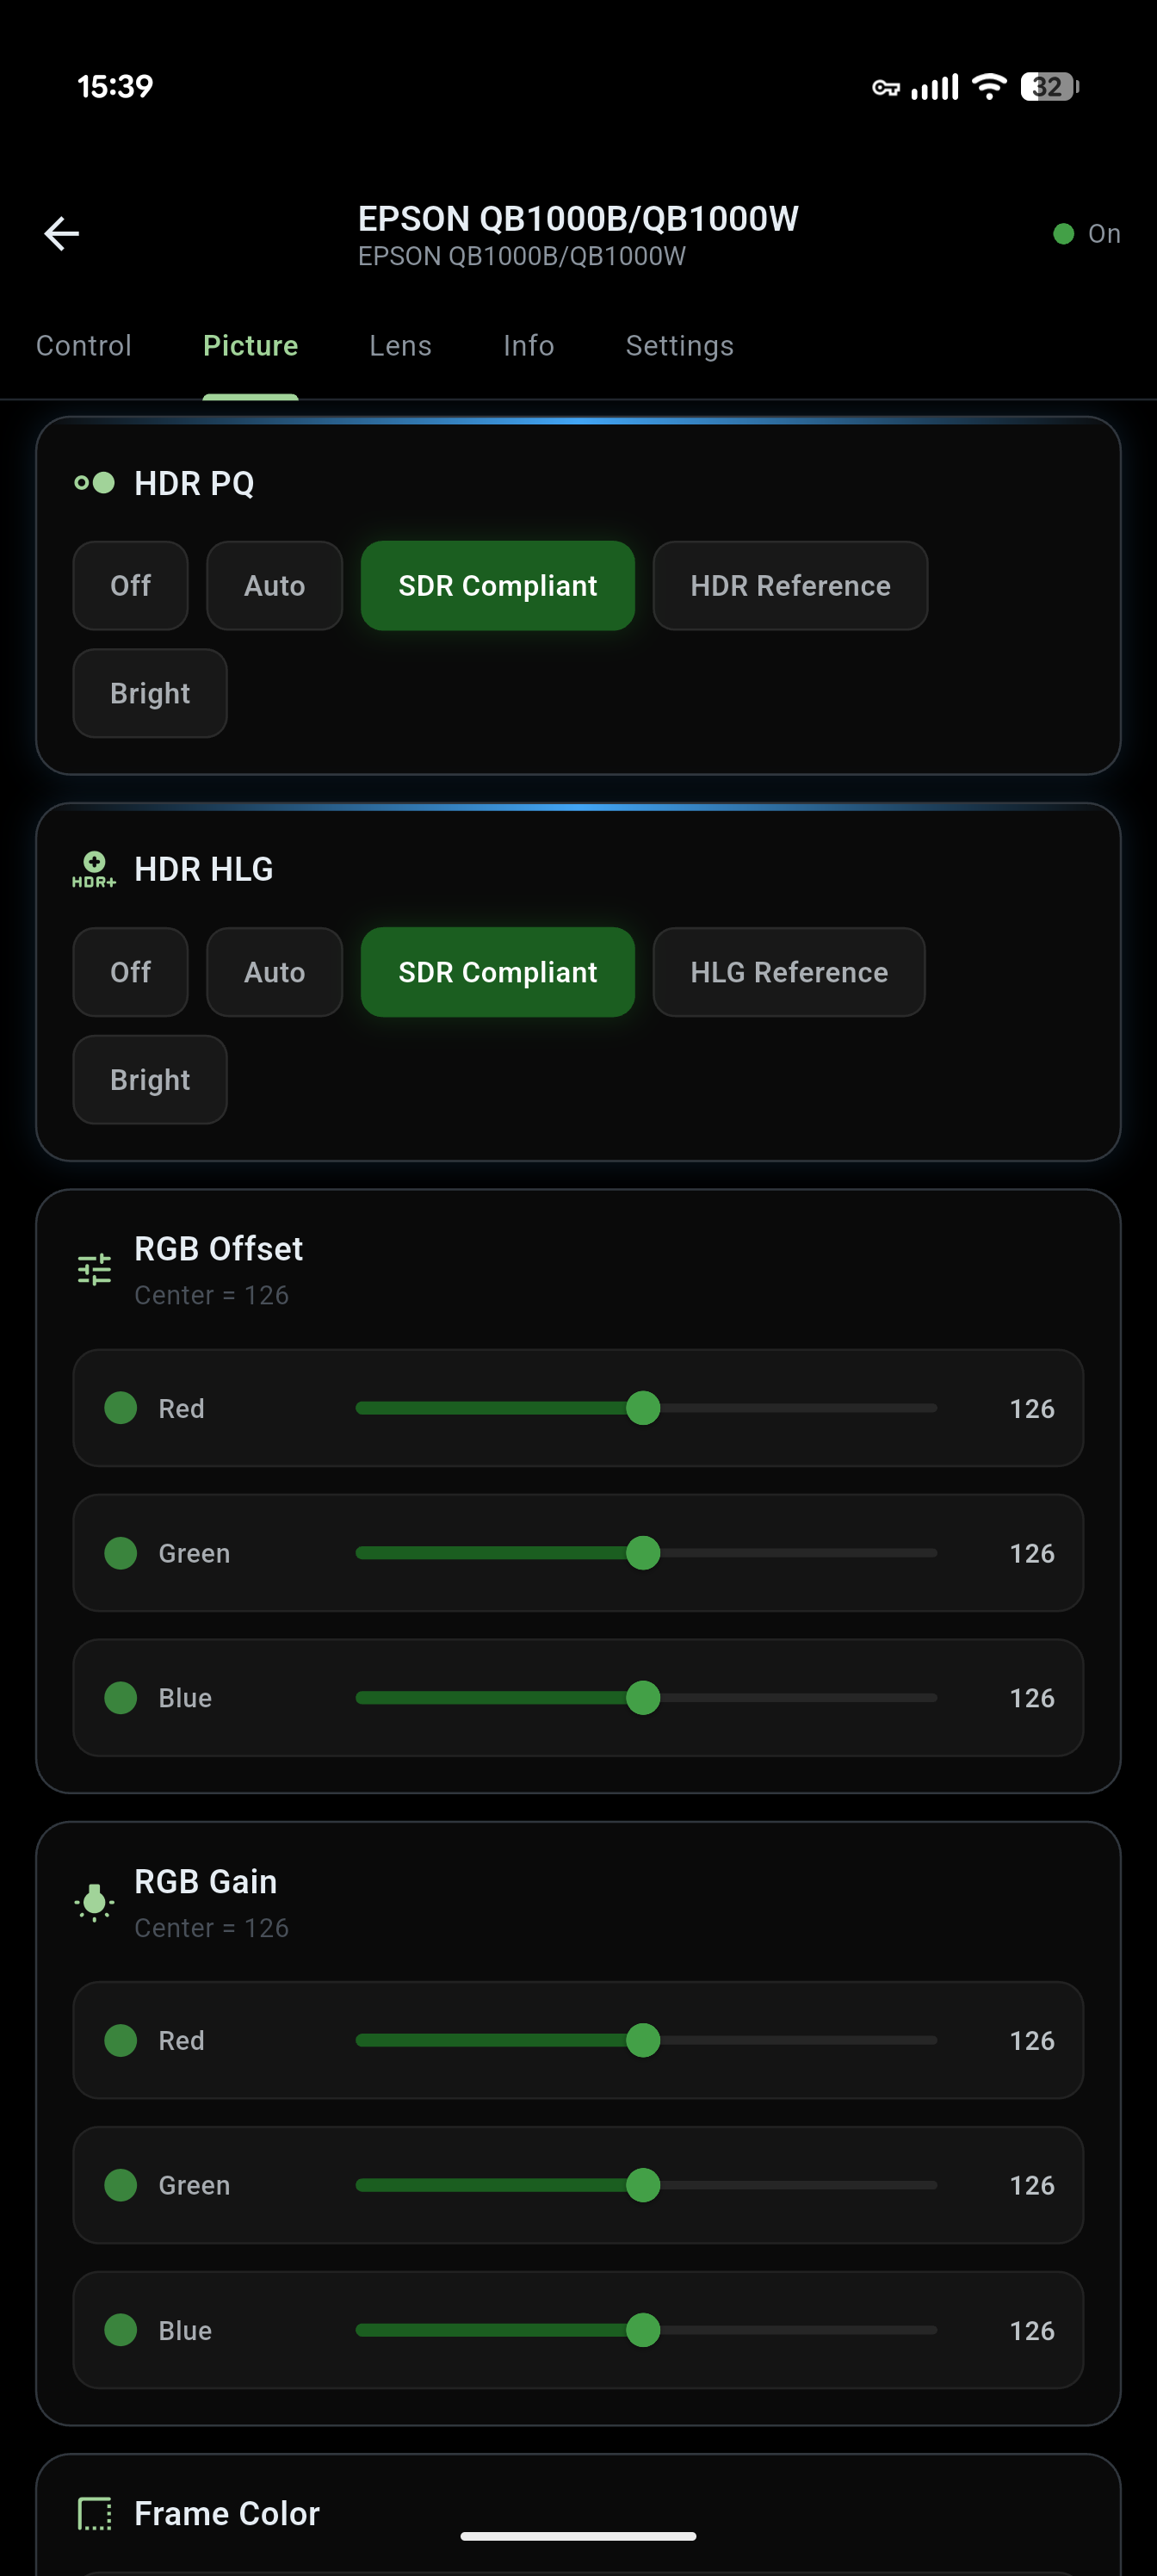Select Auto for HDR HLG
The height and width of the screenshot is (2576, 1157).
click(274, 971)
